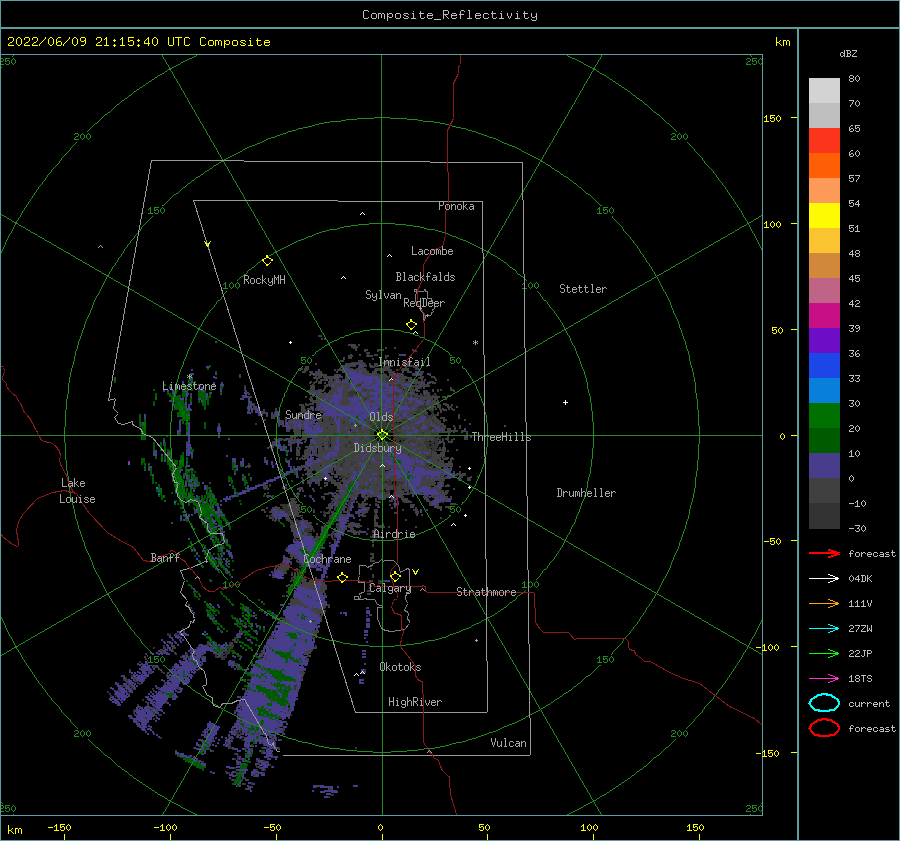Click the Vulcan city label
The width and height of the screenshot is (900, 841).
[509, 743]
